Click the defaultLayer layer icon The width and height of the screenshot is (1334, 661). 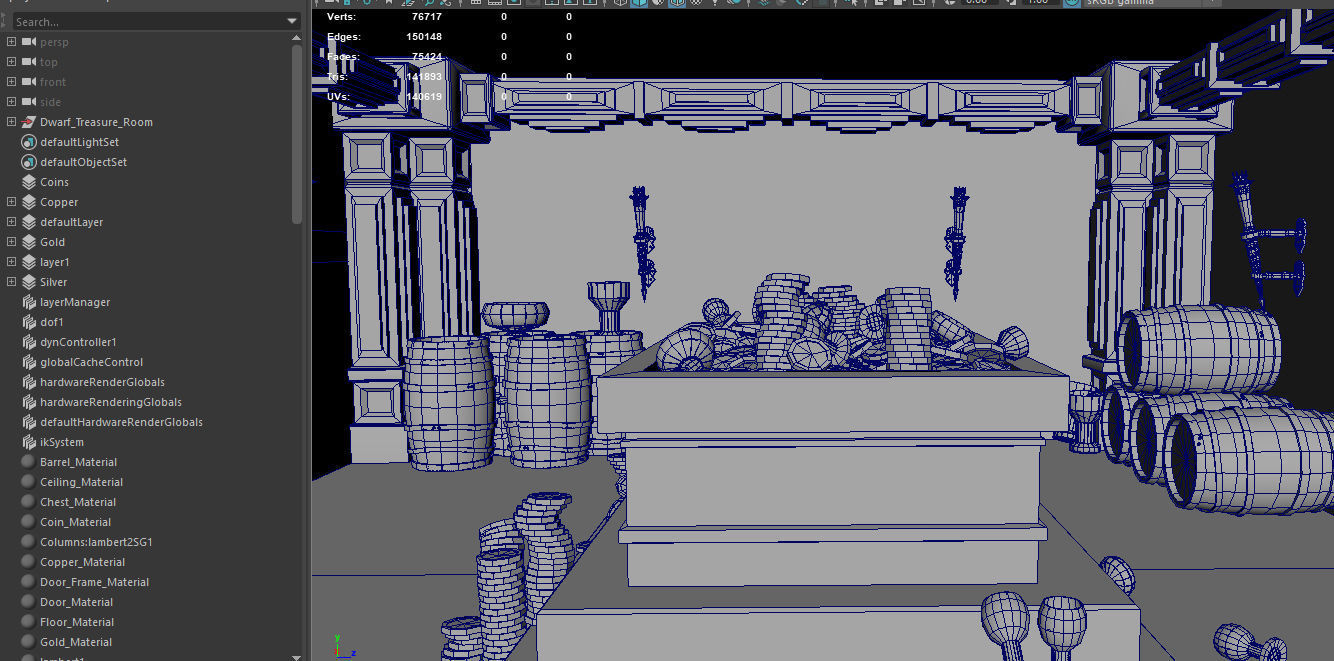tap(29, 222)
